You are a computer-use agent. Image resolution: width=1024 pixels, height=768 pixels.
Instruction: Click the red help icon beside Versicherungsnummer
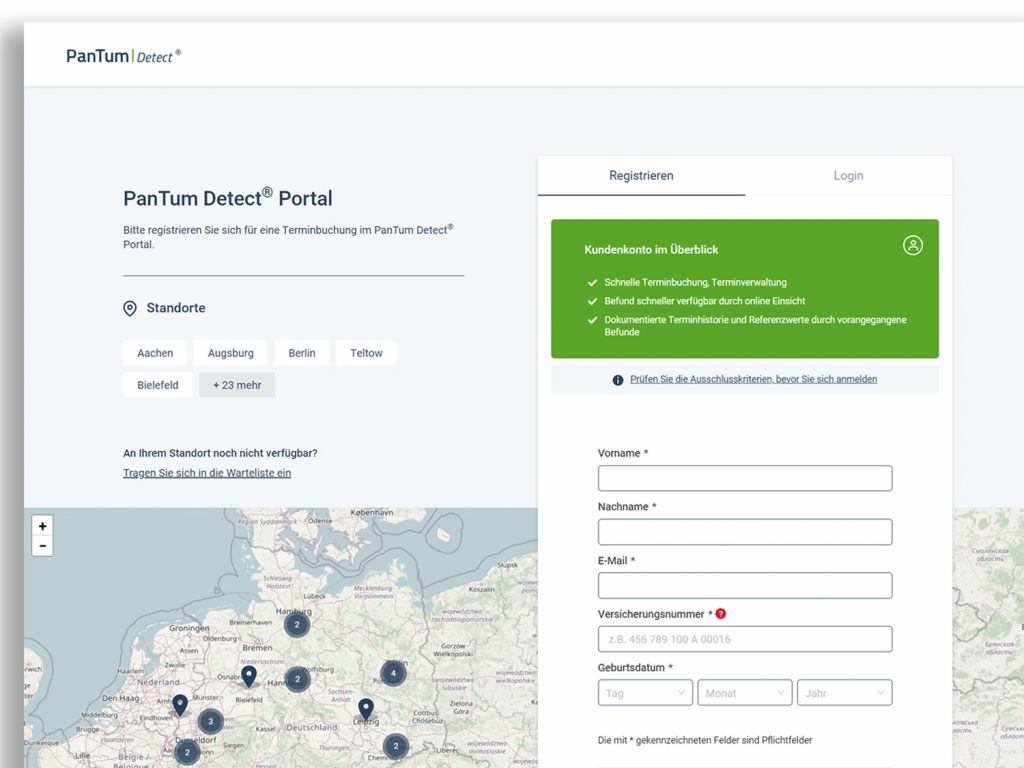[721, 614]
